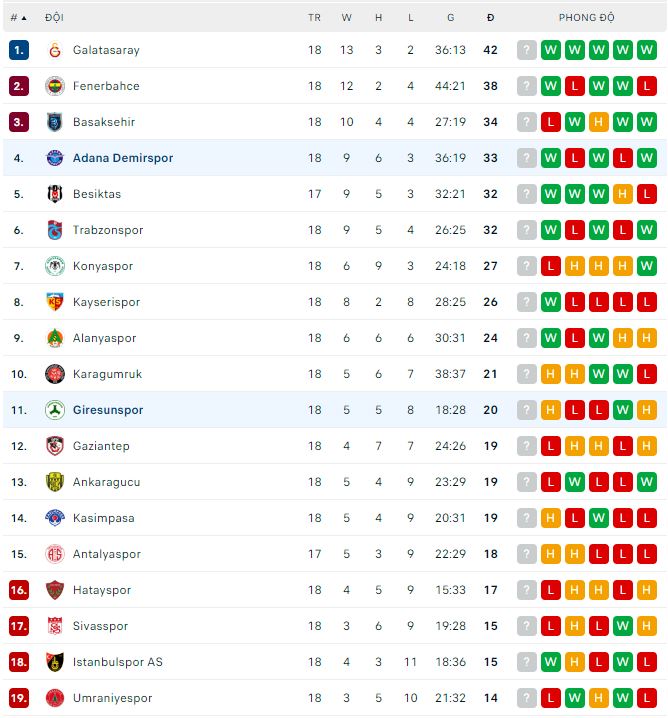Image resolution: width=668 pixels, height=718 pixels.
Task: Select the Trabzonspor team logo
Action: (x=54, y=230)
